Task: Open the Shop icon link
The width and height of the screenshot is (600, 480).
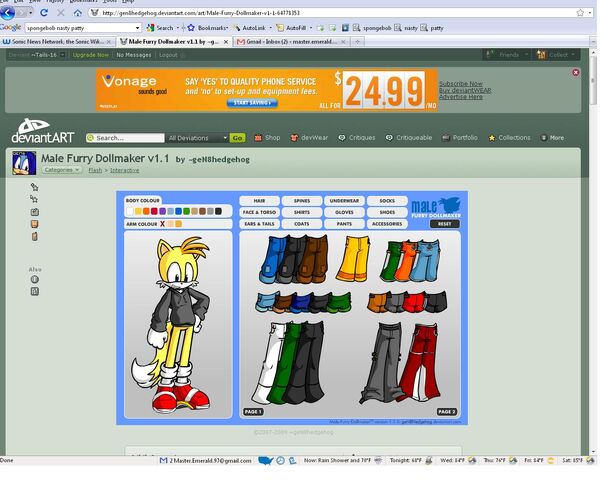Action: coord(258,138)
